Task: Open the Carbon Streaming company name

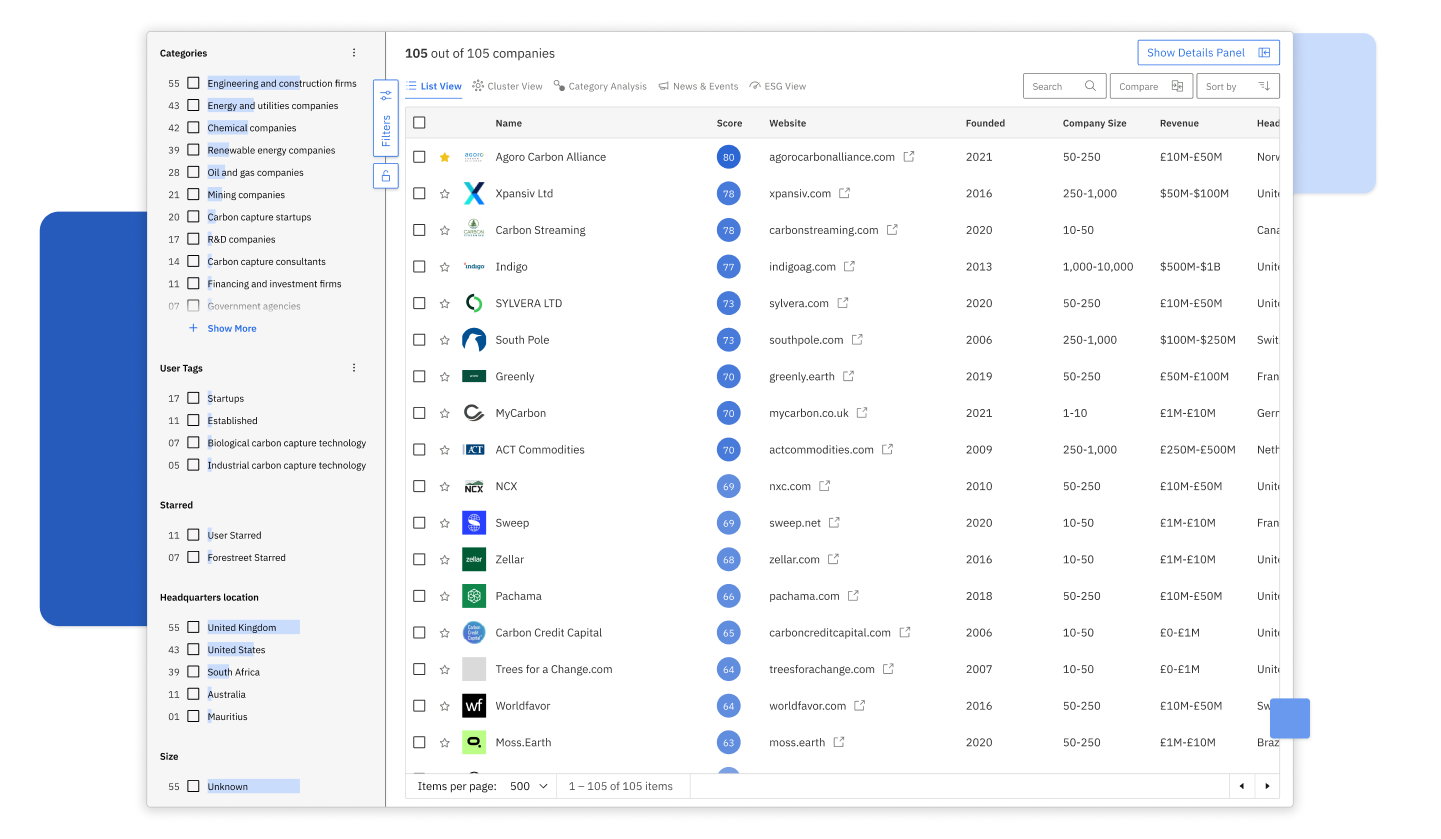Action: coord(540,230)
